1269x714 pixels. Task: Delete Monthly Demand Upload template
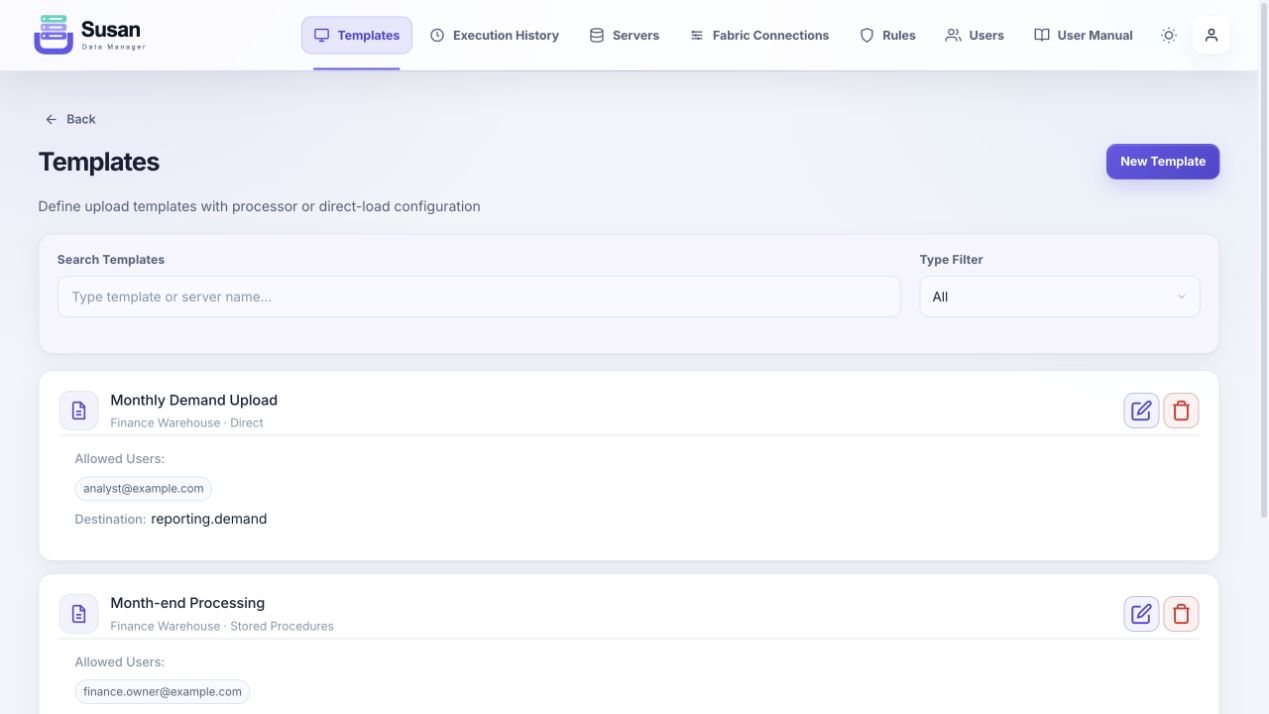[x=1181, y=410]
